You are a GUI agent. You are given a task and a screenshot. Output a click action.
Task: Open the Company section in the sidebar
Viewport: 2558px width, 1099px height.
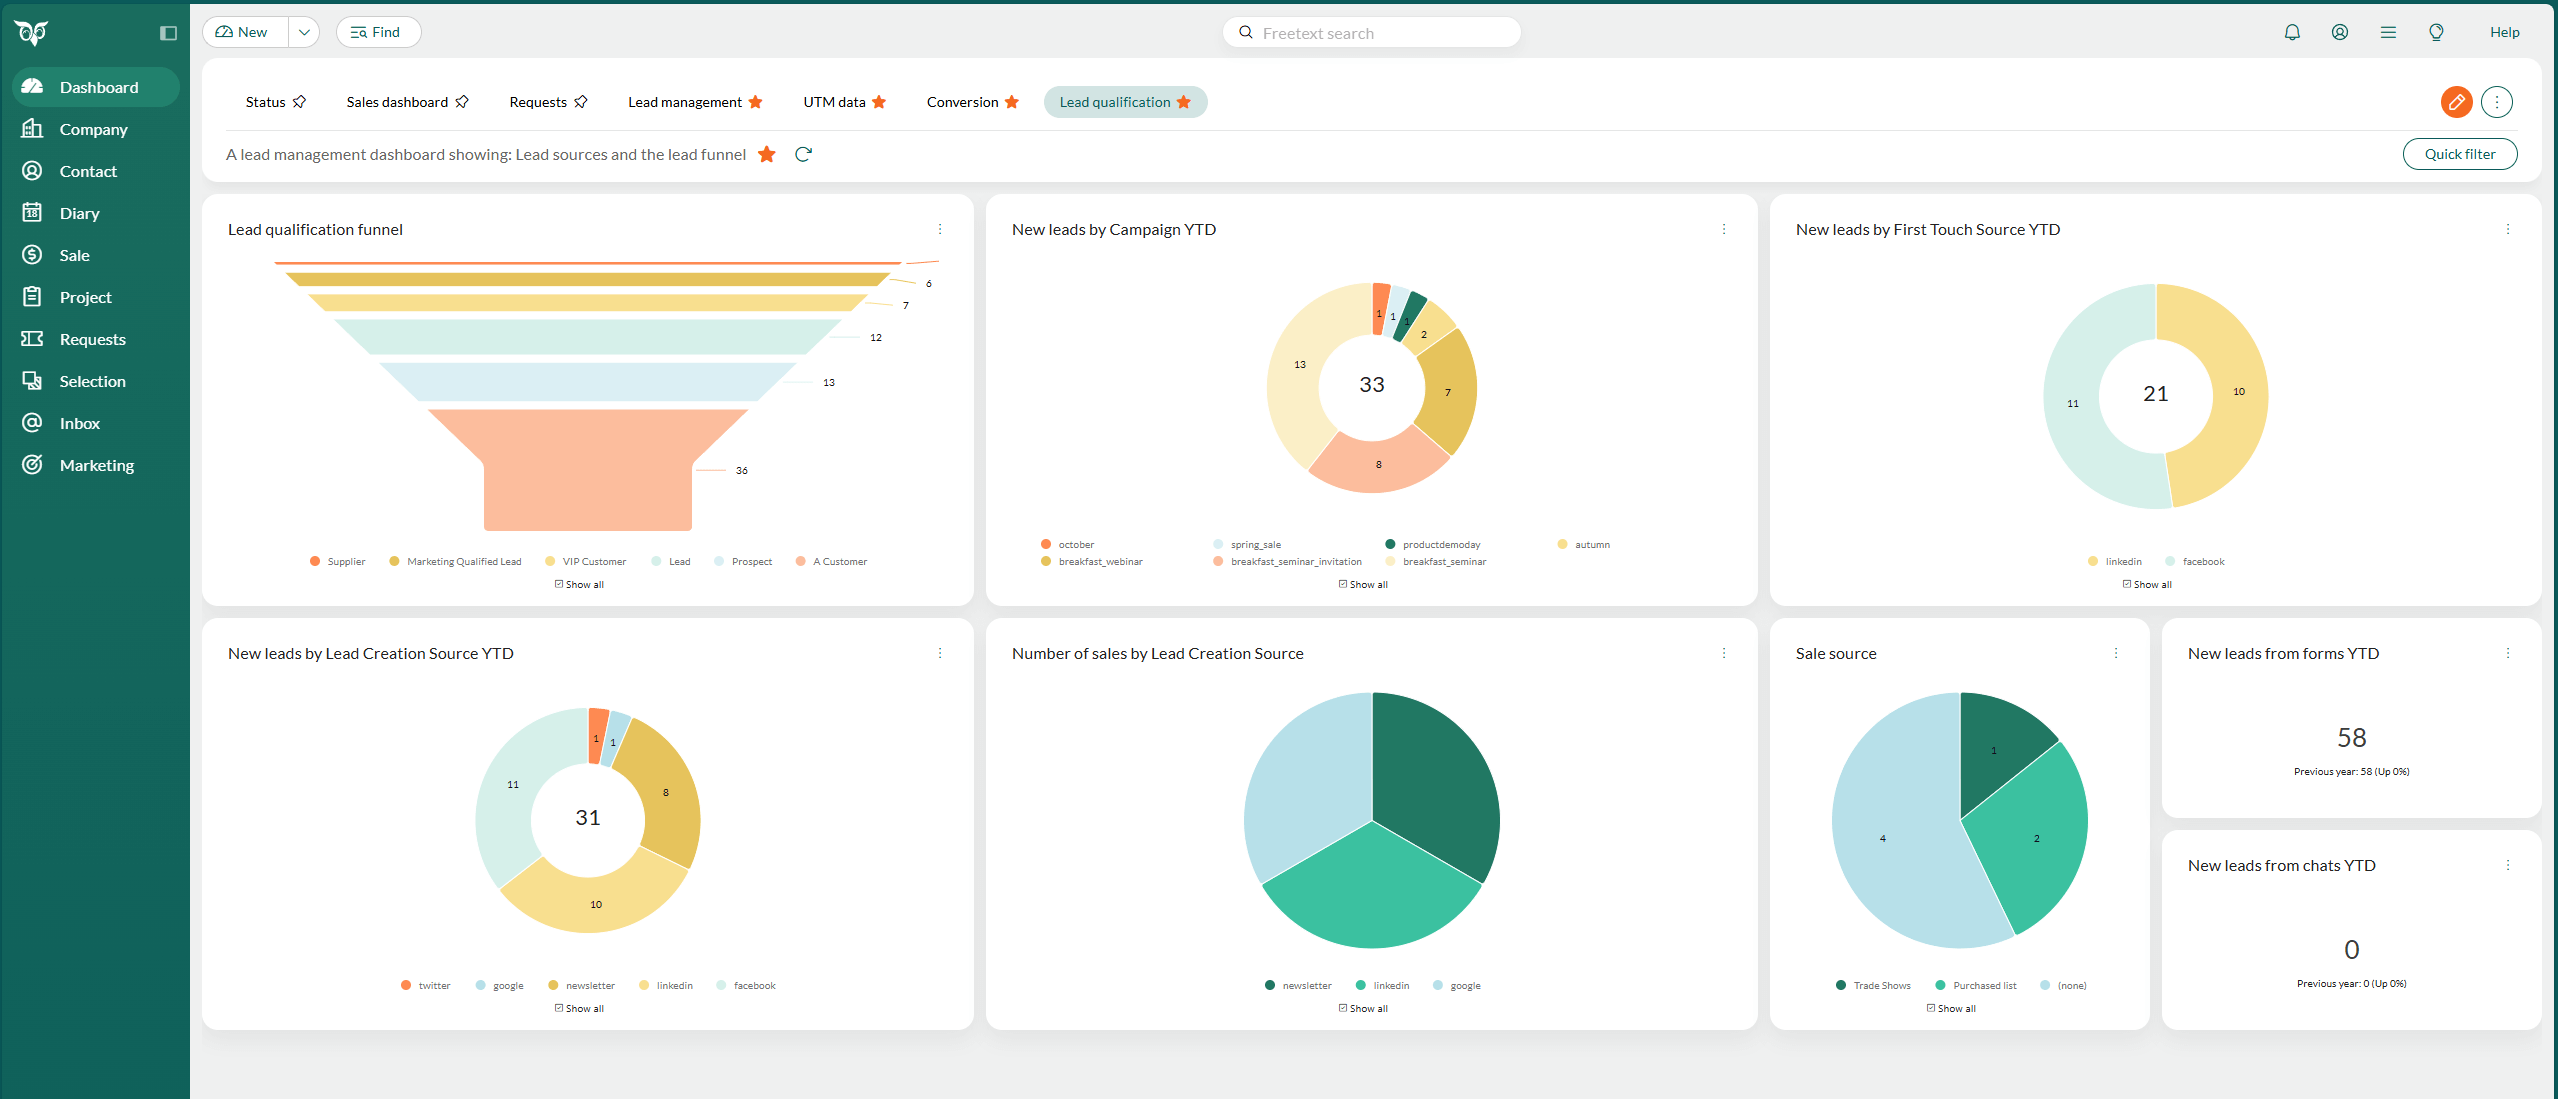(x=95, y=128)
